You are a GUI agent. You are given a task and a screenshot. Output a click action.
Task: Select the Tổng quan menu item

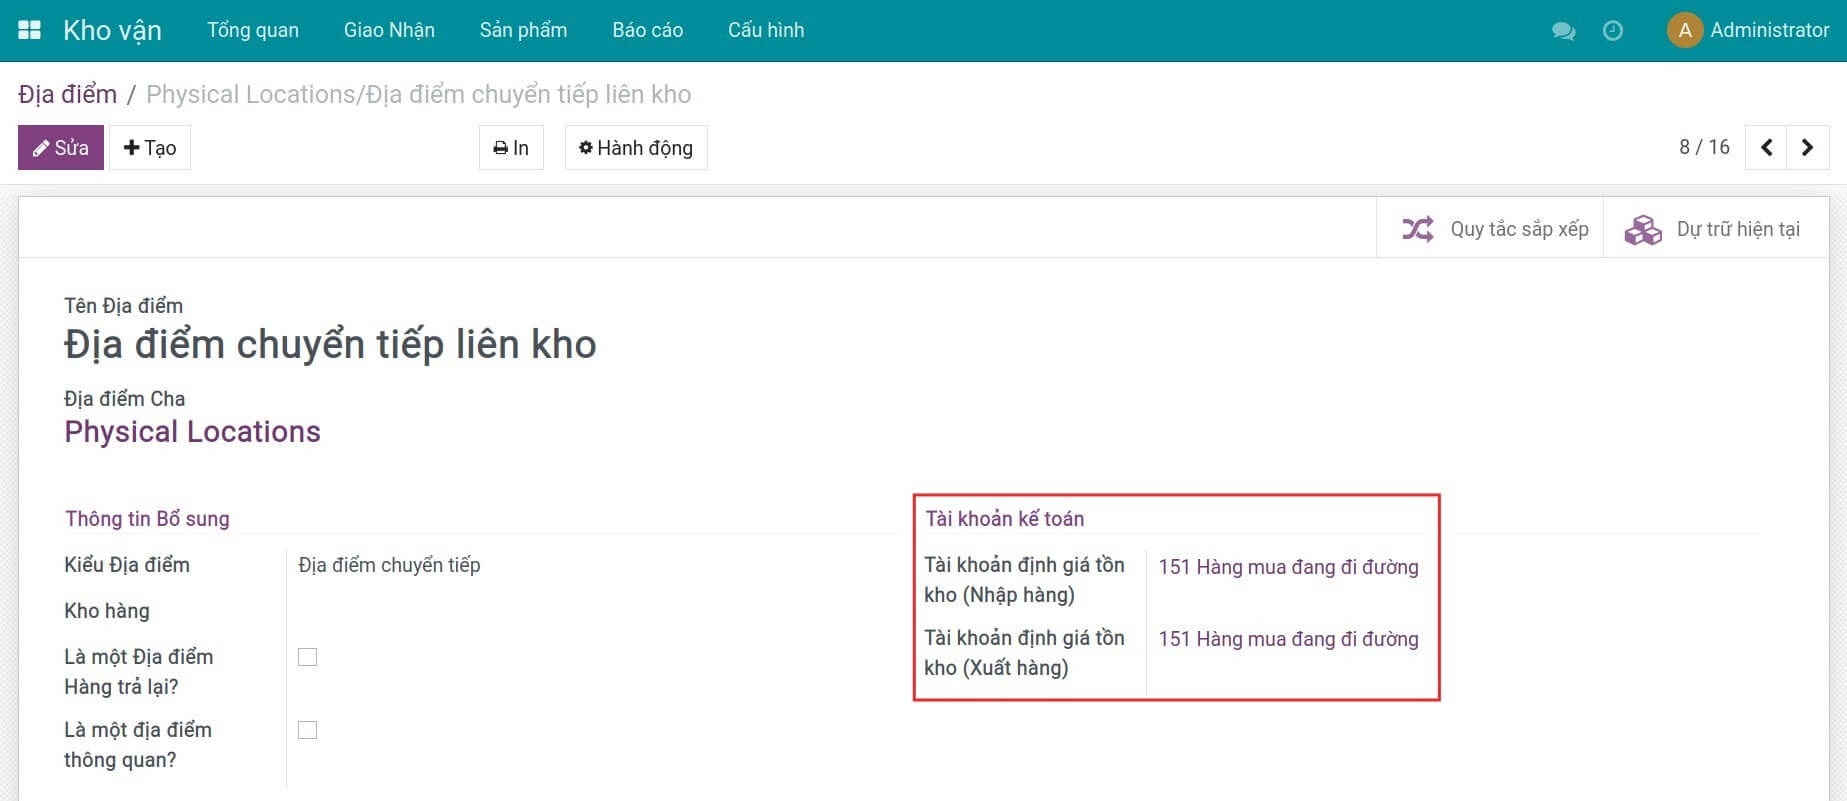pyautogui.click(x=252, y=30)
